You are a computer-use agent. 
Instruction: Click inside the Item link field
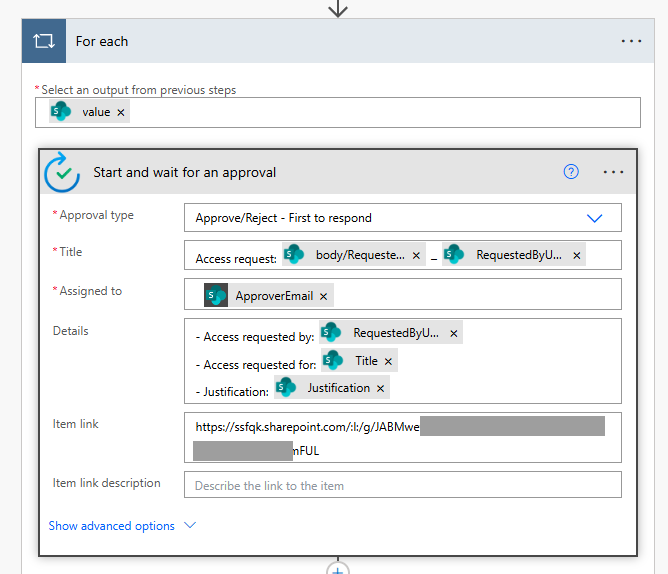(403, 438)
